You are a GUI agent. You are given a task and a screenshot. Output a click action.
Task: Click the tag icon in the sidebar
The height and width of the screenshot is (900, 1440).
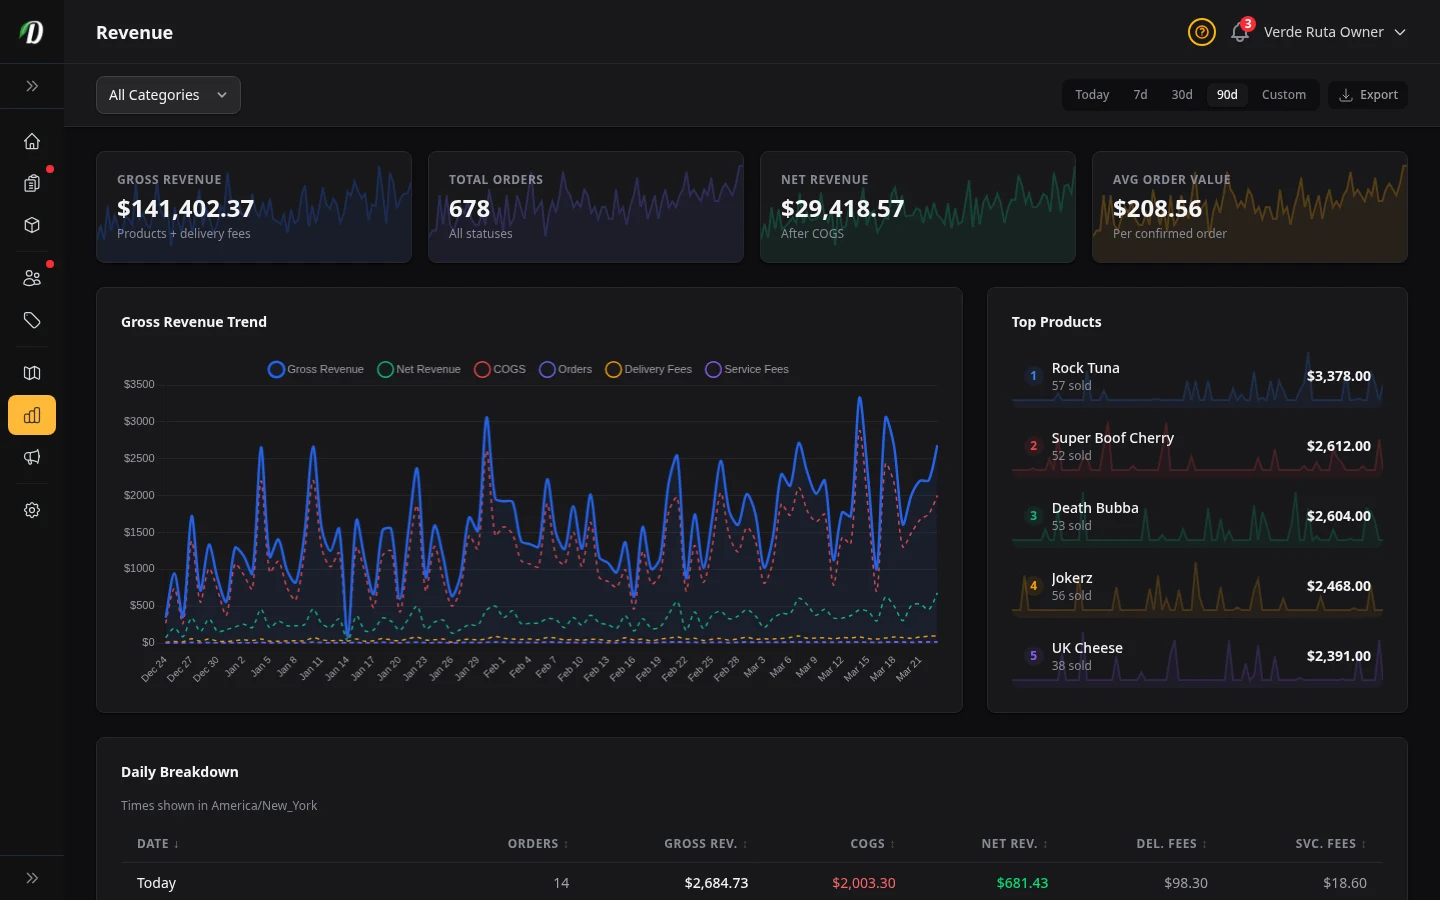click(32, 320)
